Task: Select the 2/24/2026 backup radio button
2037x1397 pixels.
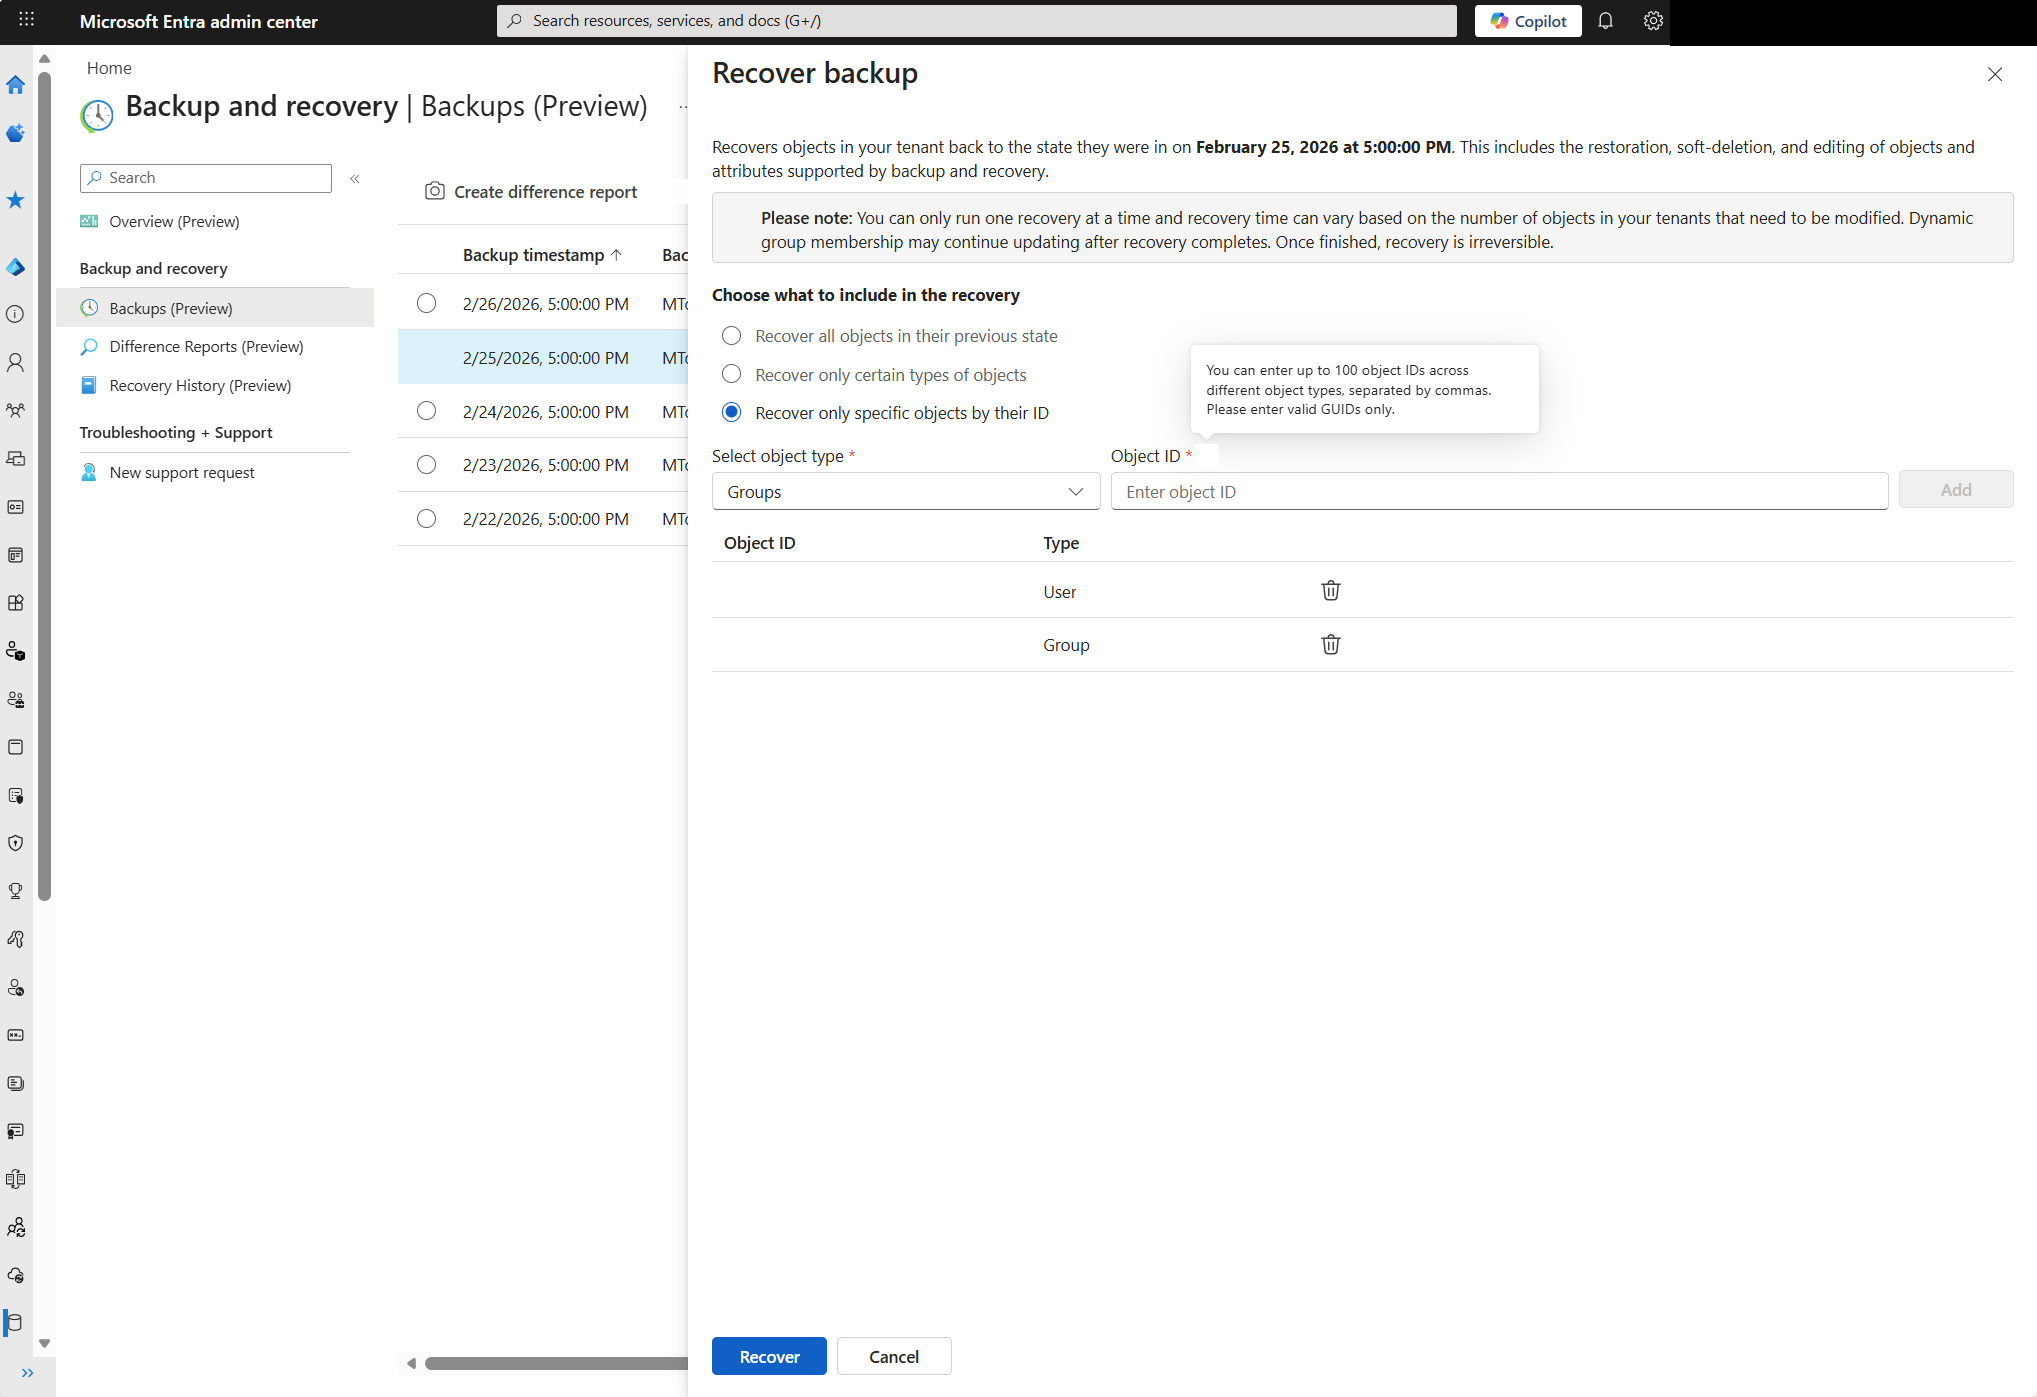Action: coord(427,410)
